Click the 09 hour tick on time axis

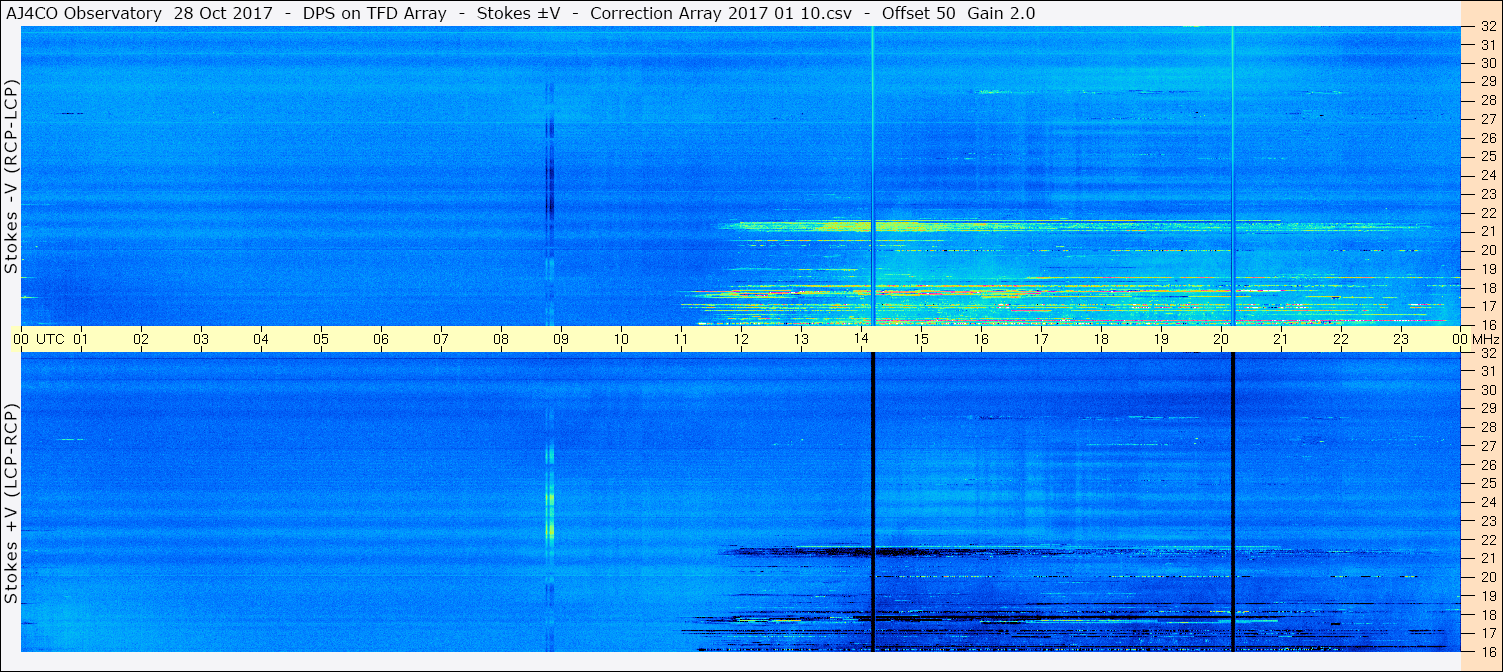pos(561,339)
